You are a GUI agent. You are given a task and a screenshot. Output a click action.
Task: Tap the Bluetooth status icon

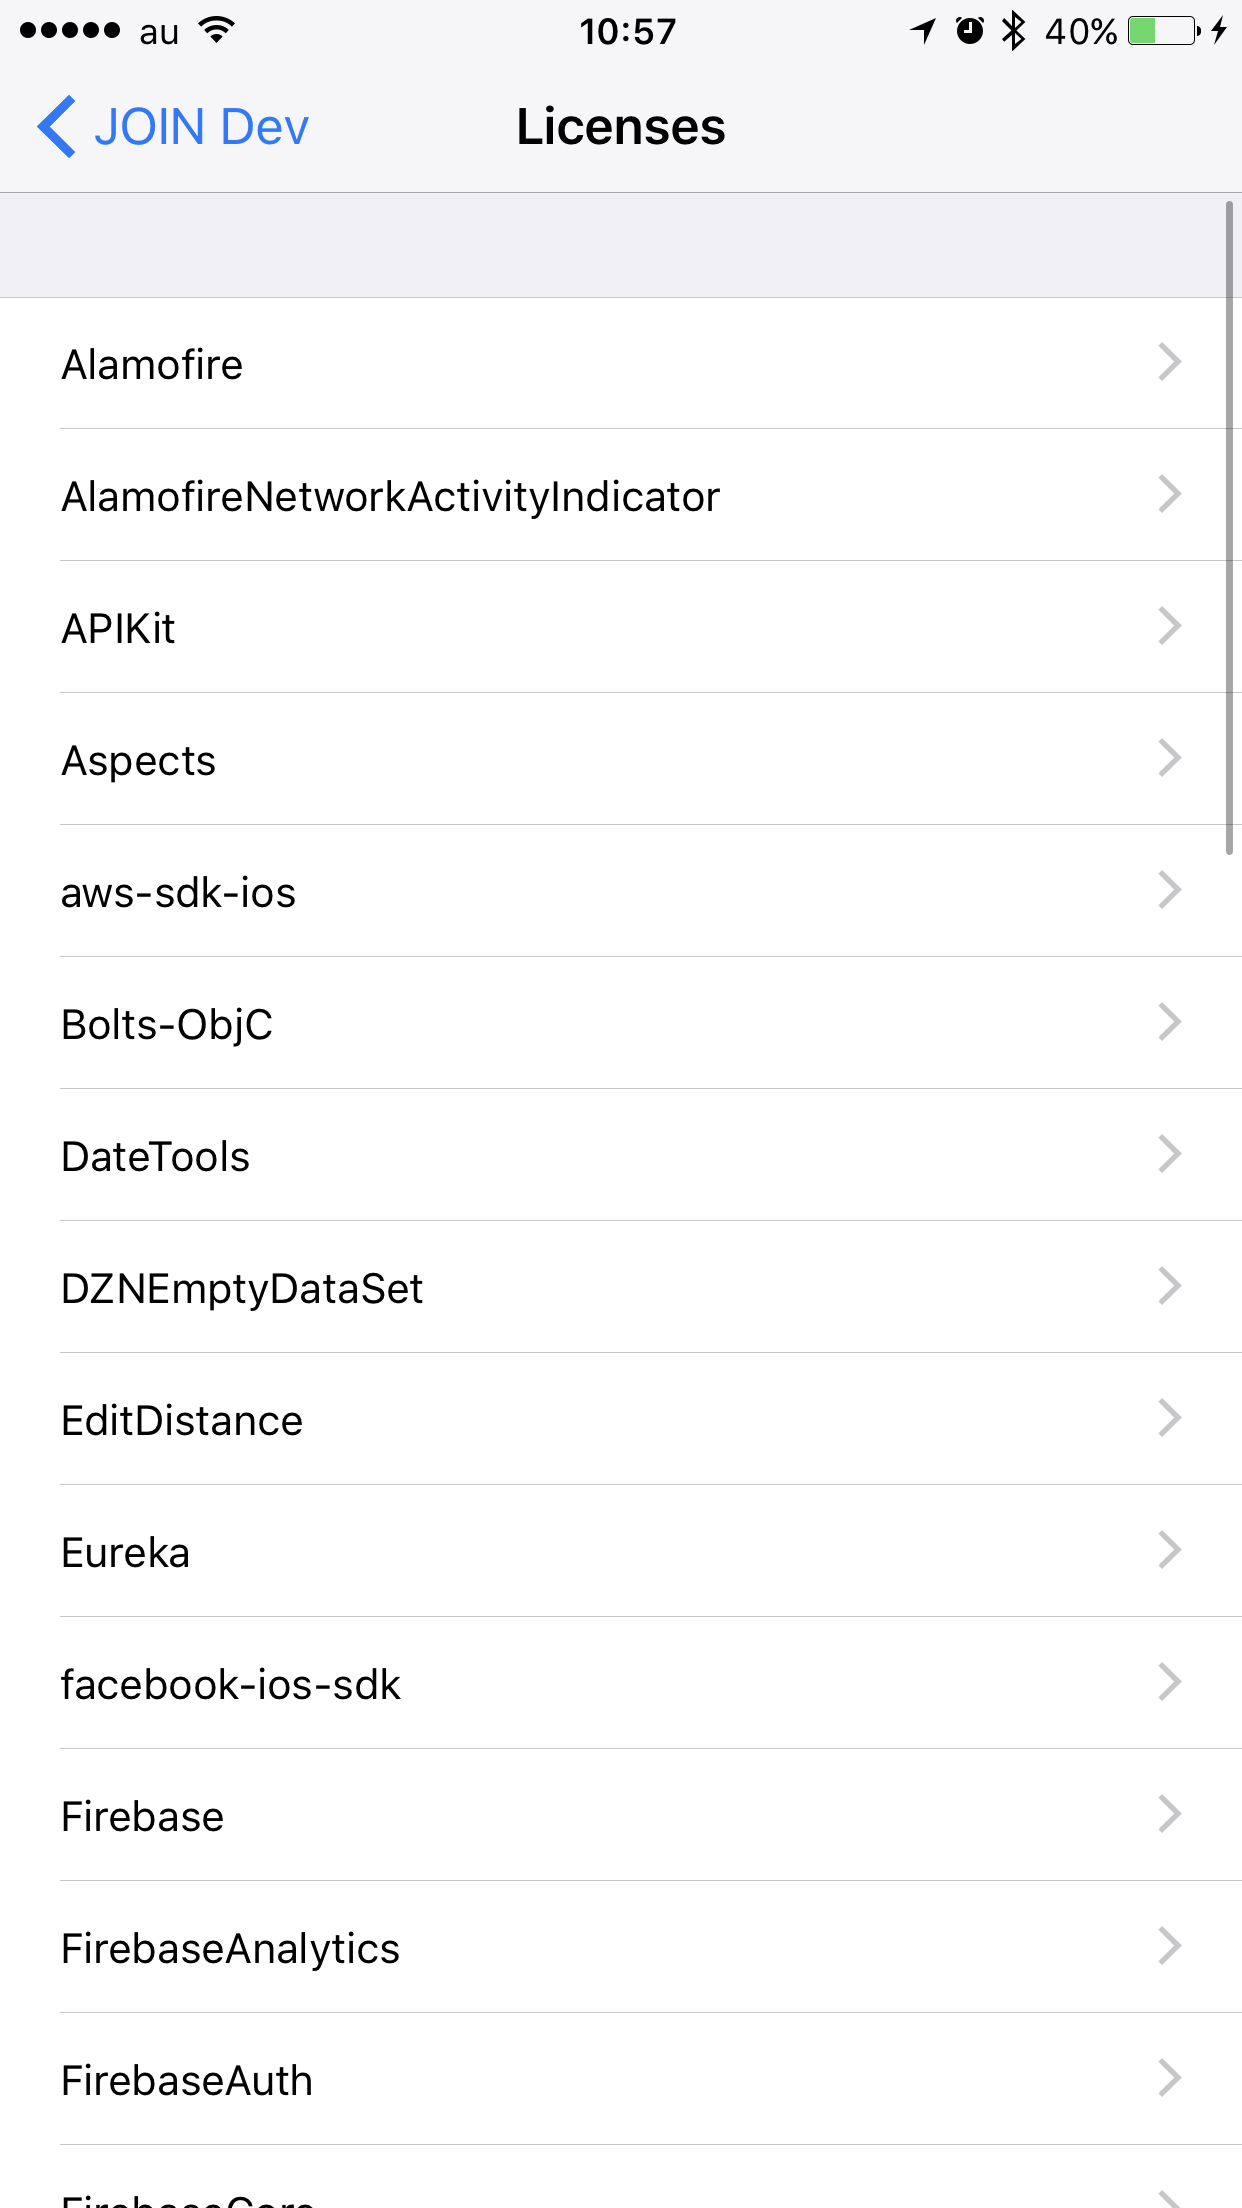pos(1013,31)
